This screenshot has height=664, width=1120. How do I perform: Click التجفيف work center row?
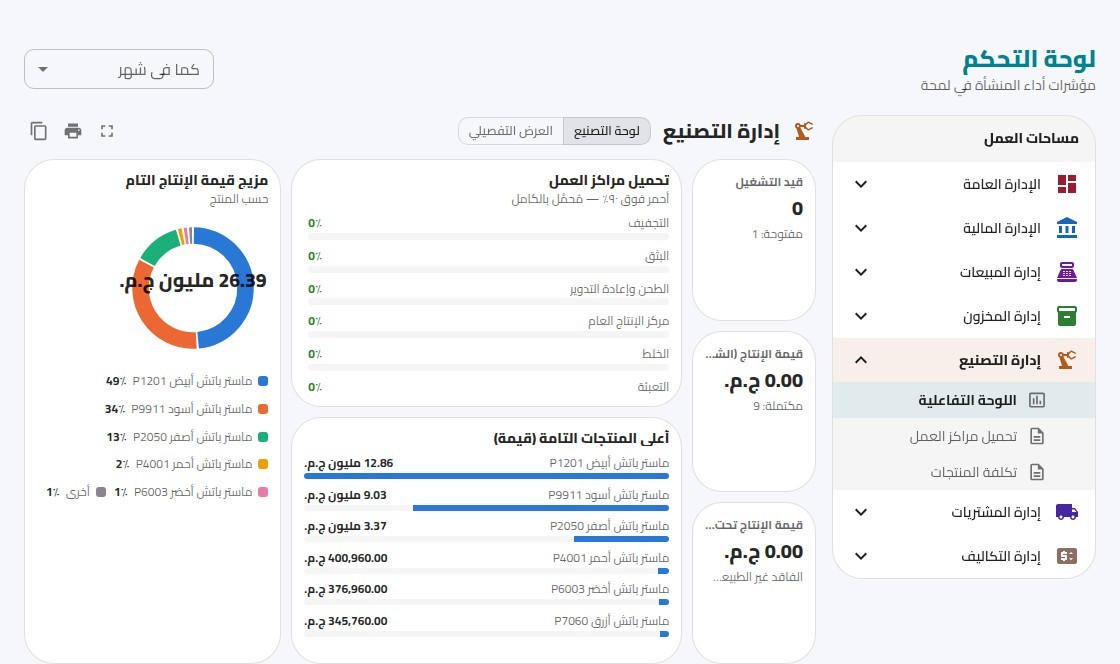[488, 228]
